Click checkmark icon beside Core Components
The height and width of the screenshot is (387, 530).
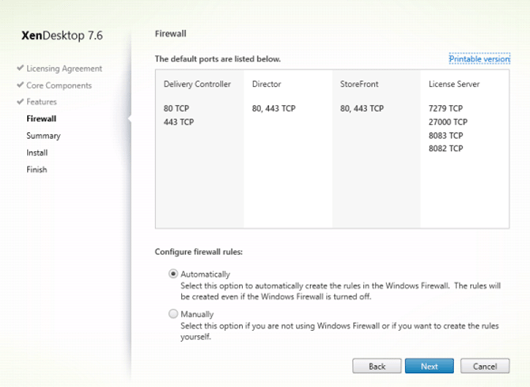coord(20,84)
